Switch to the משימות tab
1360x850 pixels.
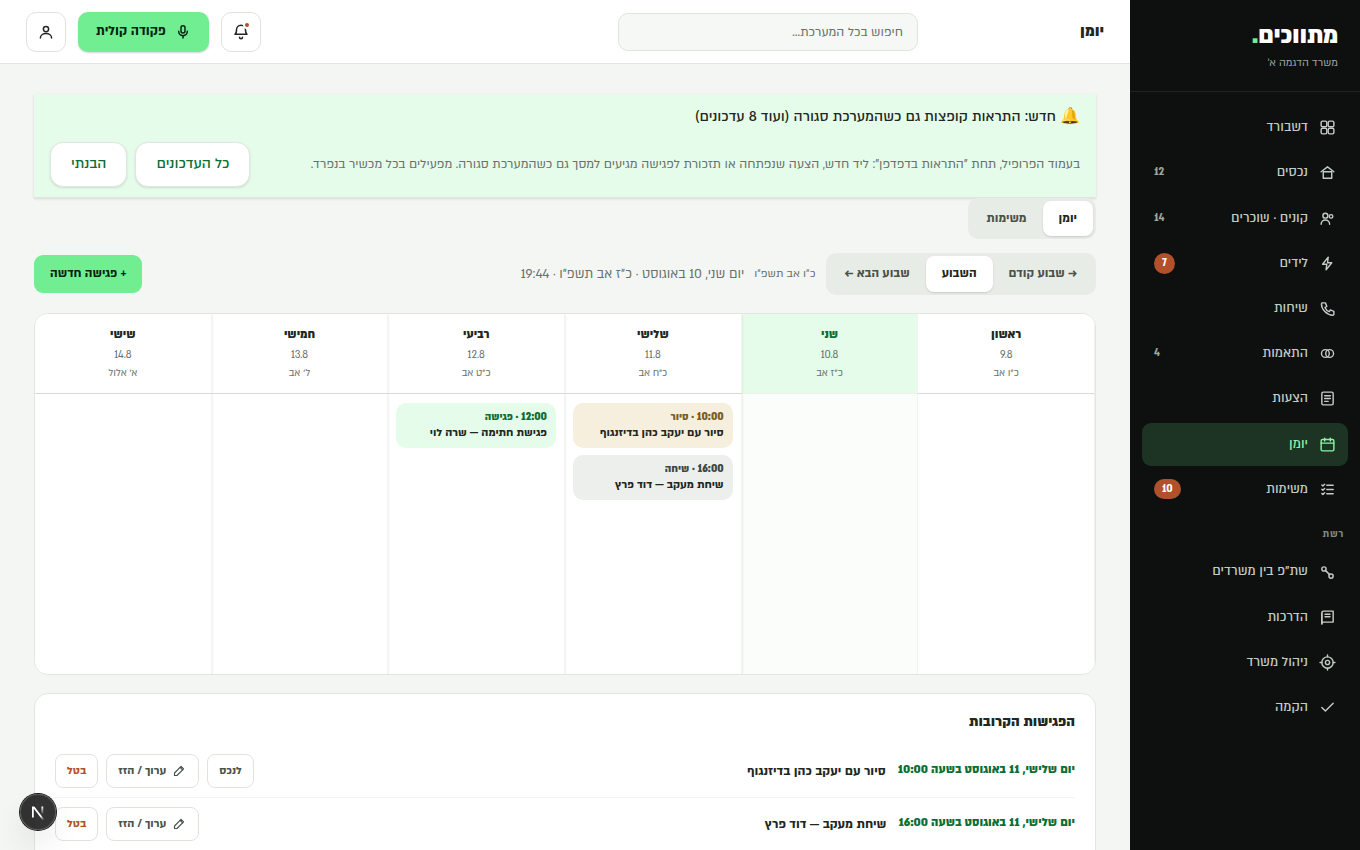click(1006, 218)
